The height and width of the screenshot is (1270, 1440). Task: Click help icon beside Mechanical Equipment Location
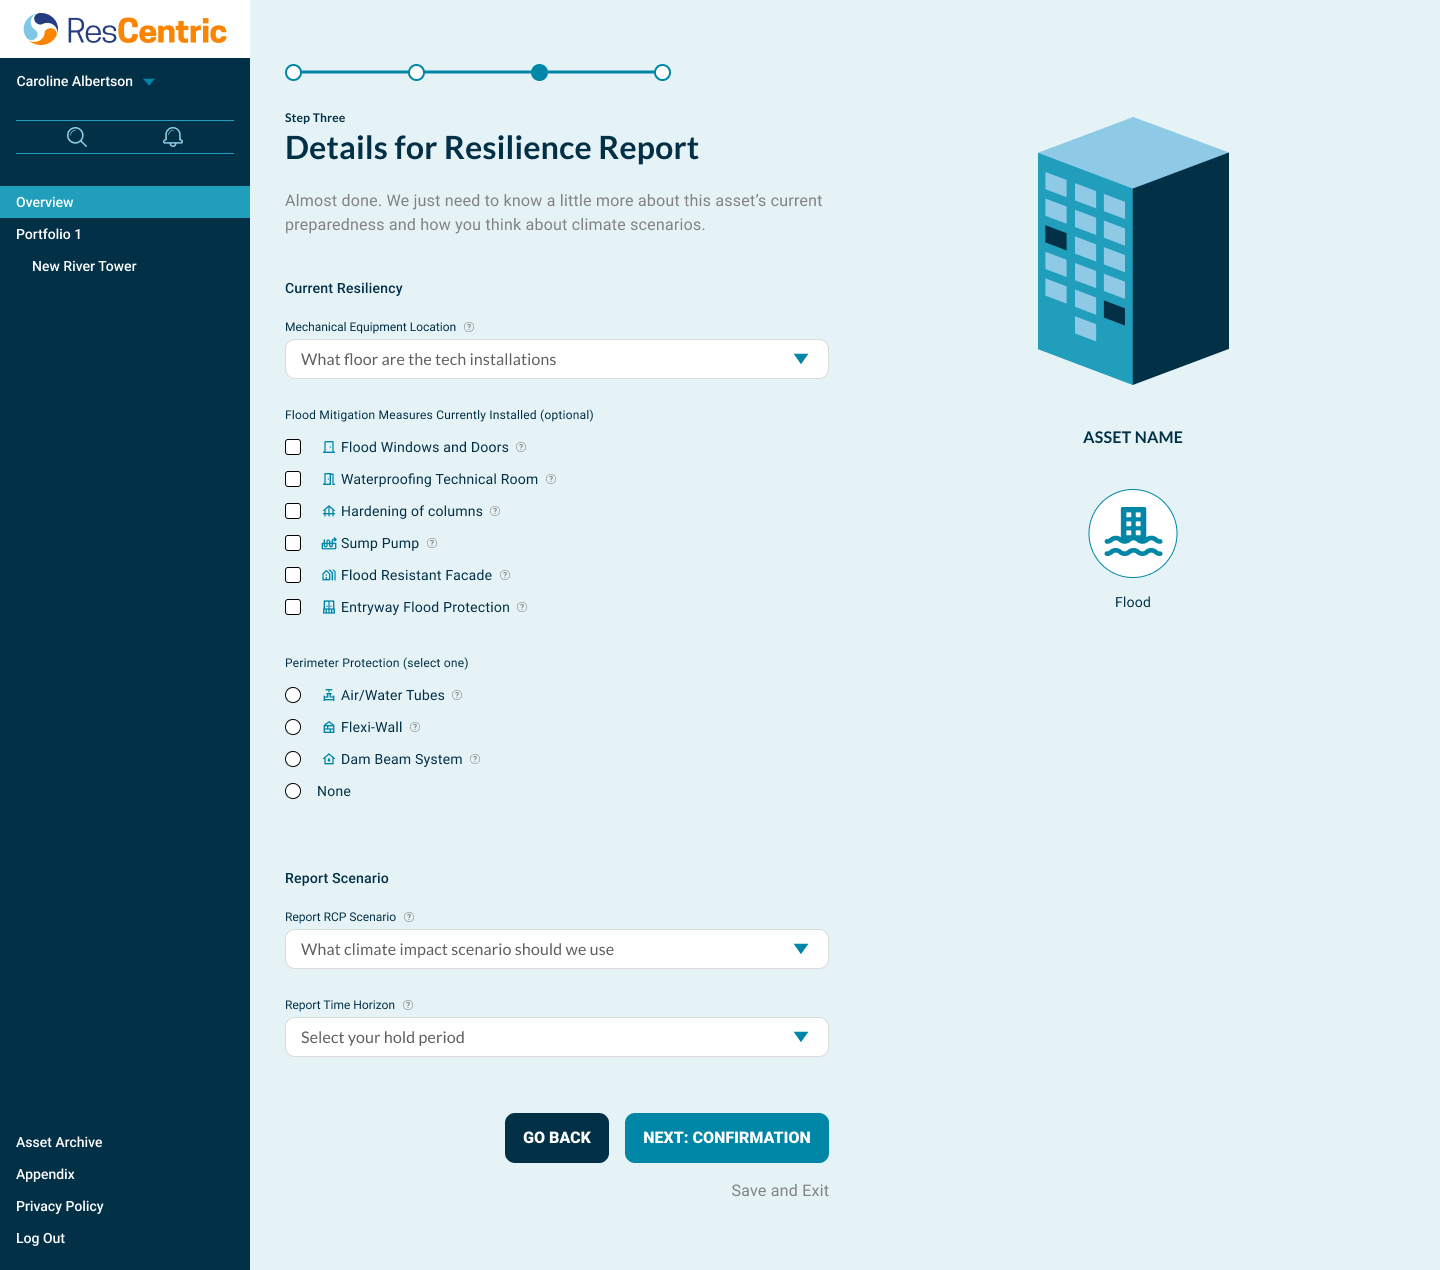(469, 327)
